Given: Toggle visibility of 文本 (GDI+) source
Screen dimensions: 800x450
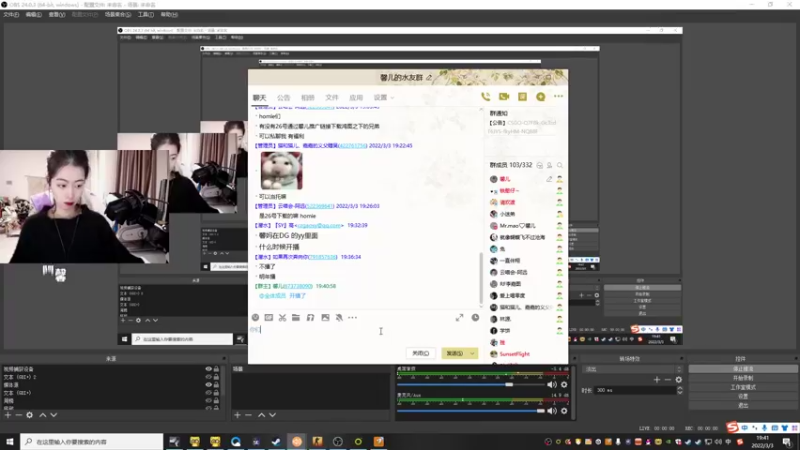Looking at the screenshot, I should coord(208,392).
